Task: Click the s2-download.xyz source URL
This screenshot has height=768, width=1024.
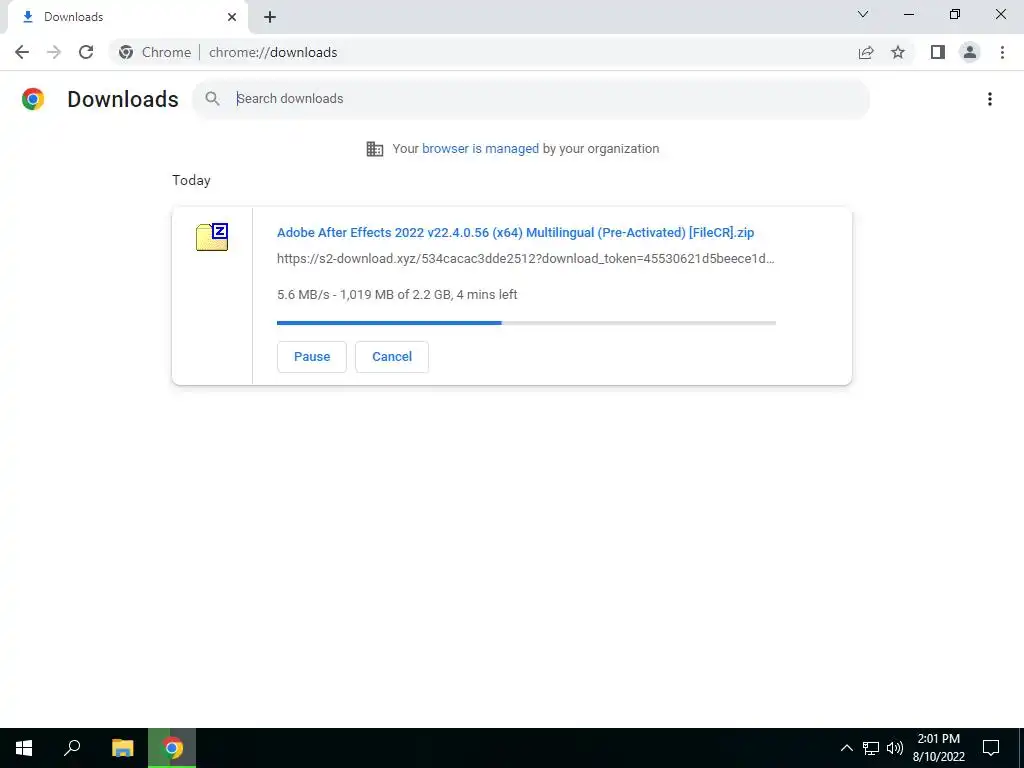Action: (526, 259)
